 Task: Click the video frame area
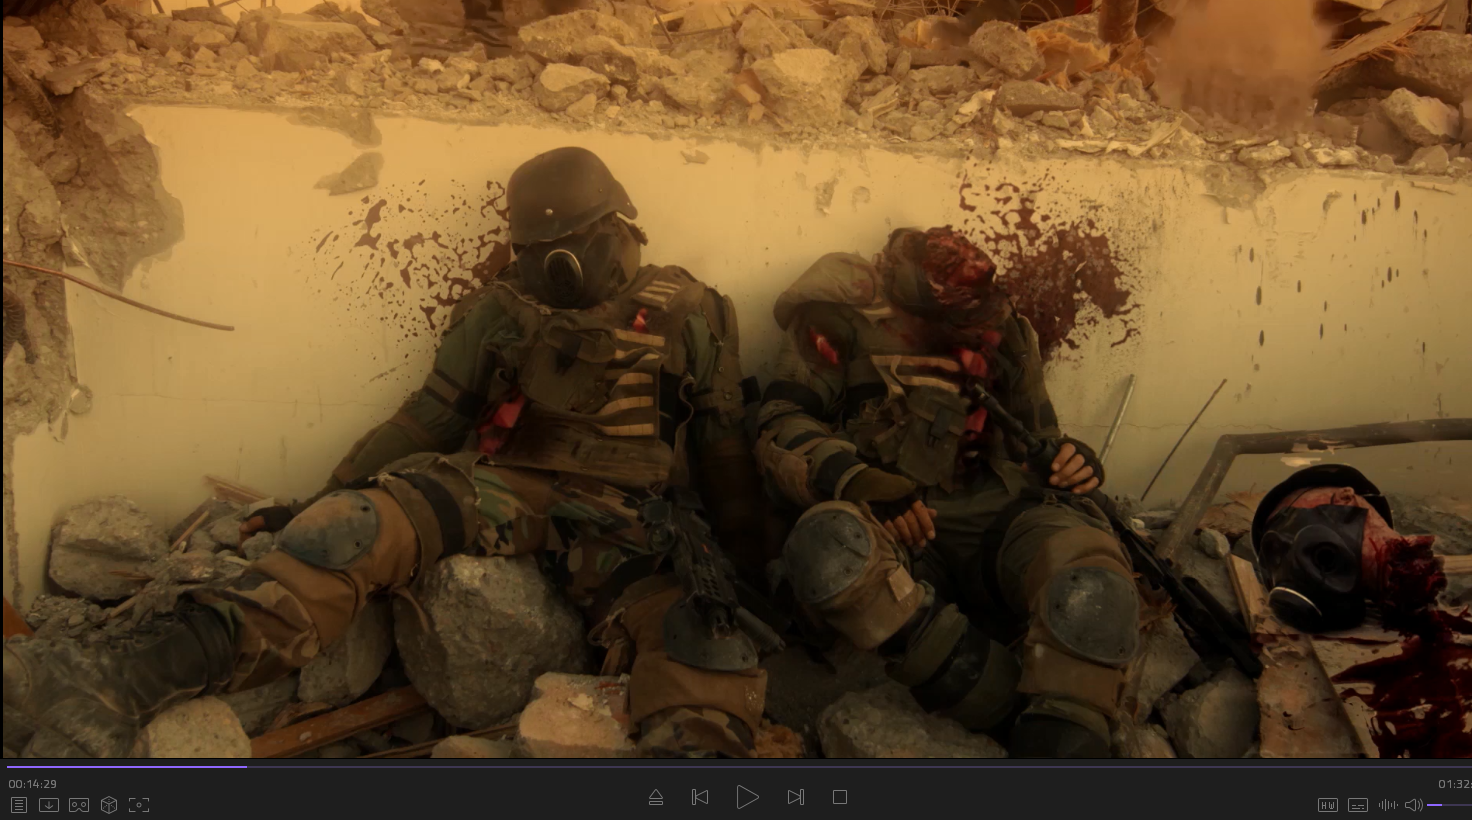tap(736, 380)
